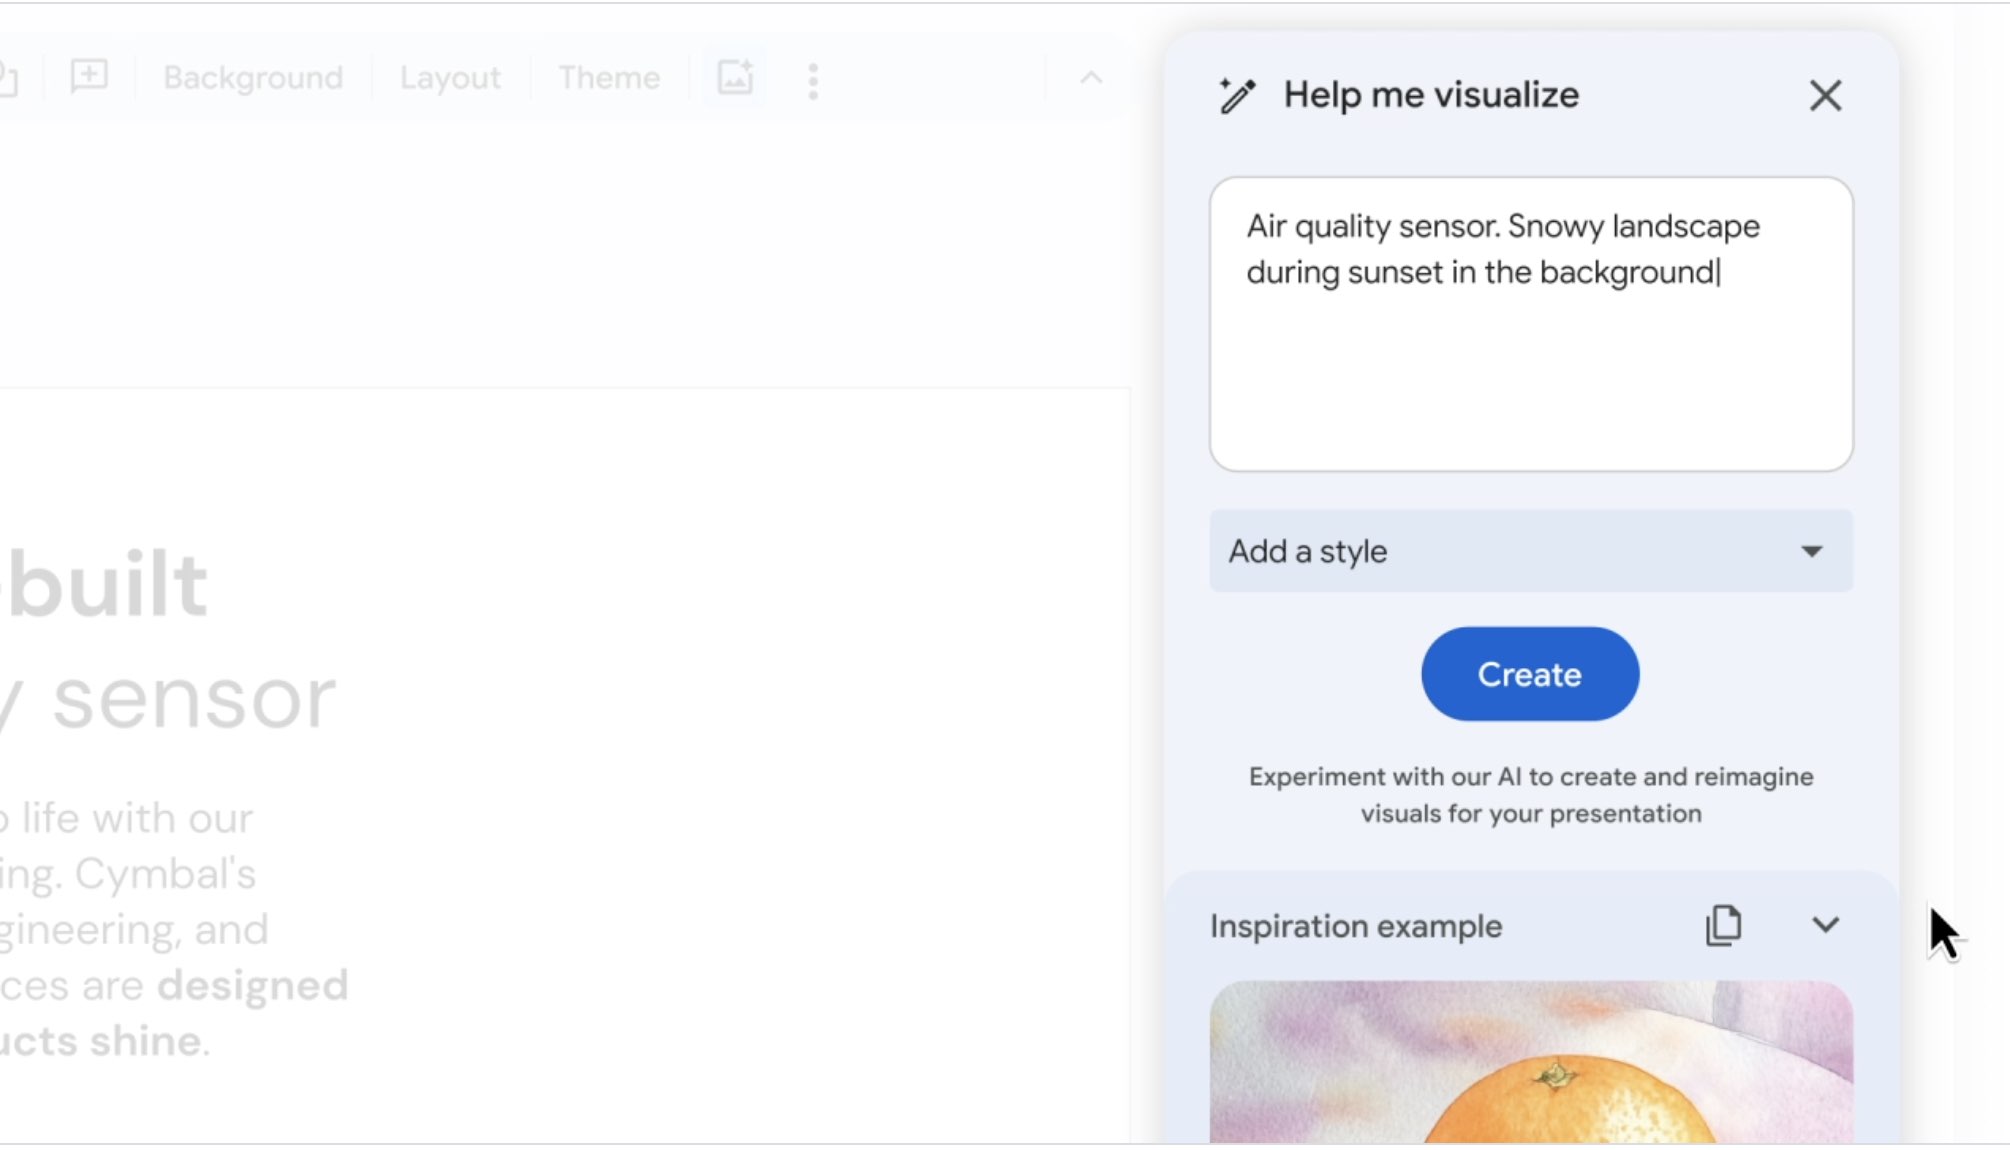Click the Help me visualize toolbar image icon
Image resolution: width=2010 pixels, height=1150 pixels.
(735, 78)
